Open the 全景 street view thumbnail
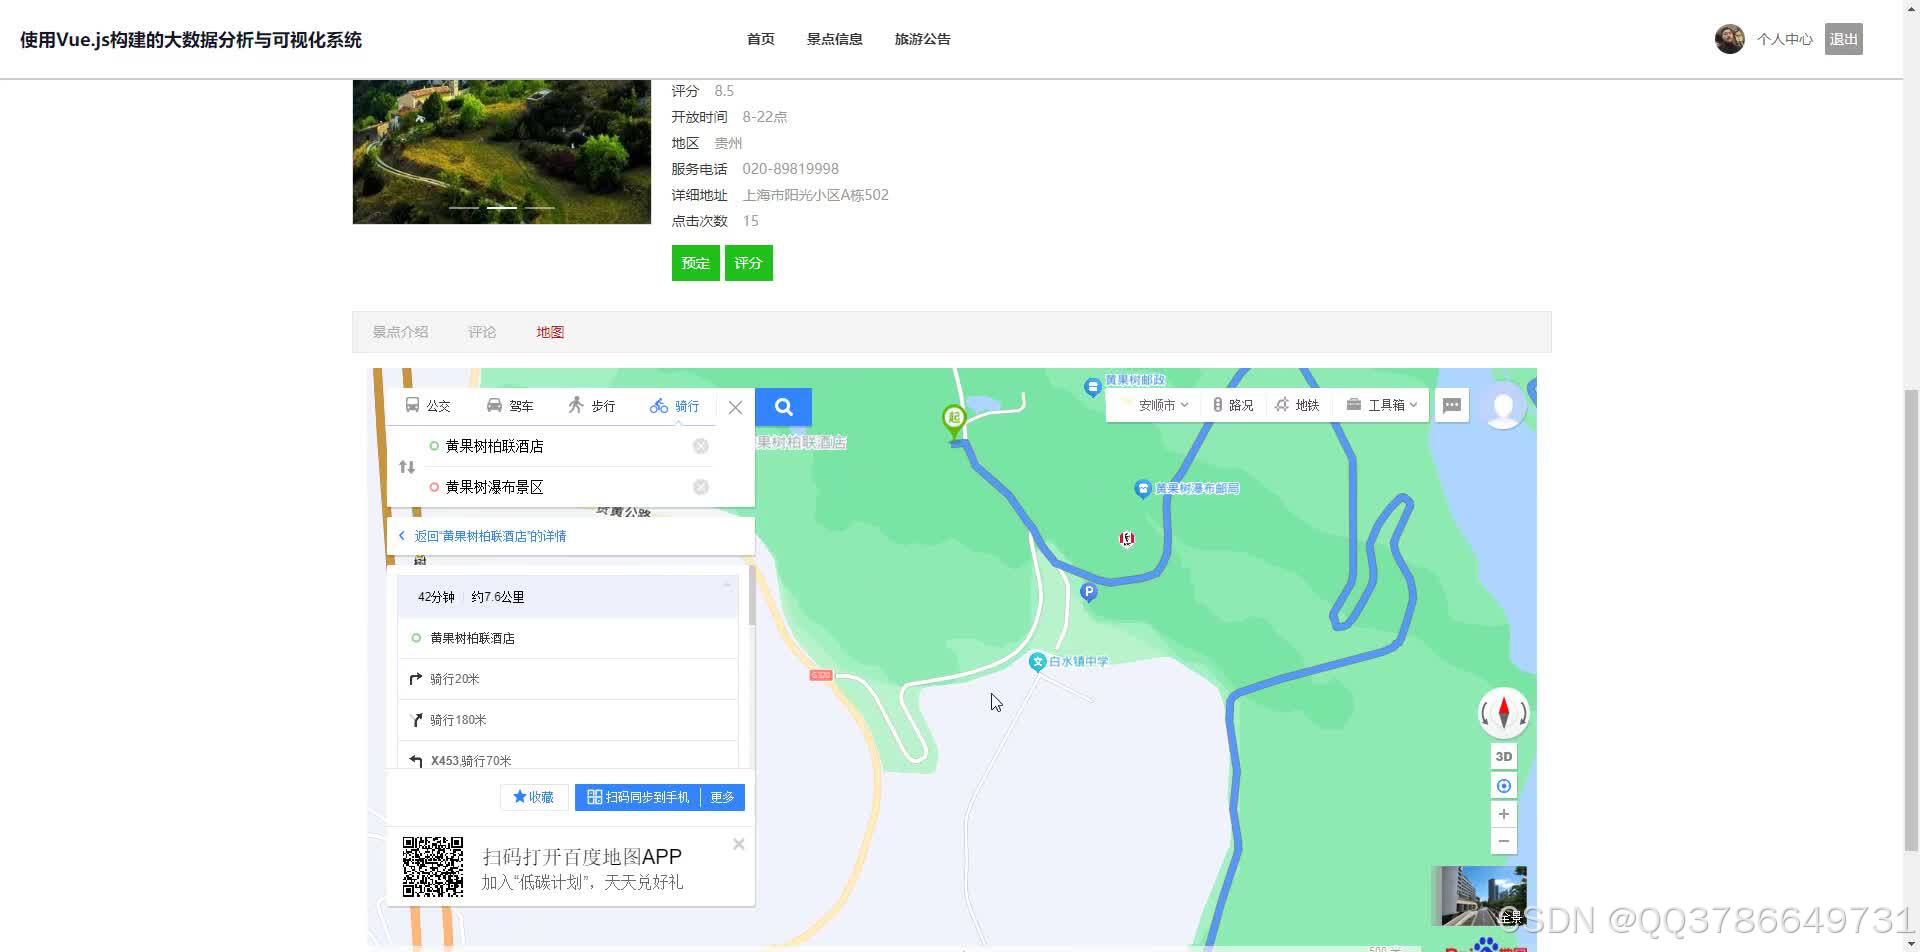 (x=1479, y=896)
